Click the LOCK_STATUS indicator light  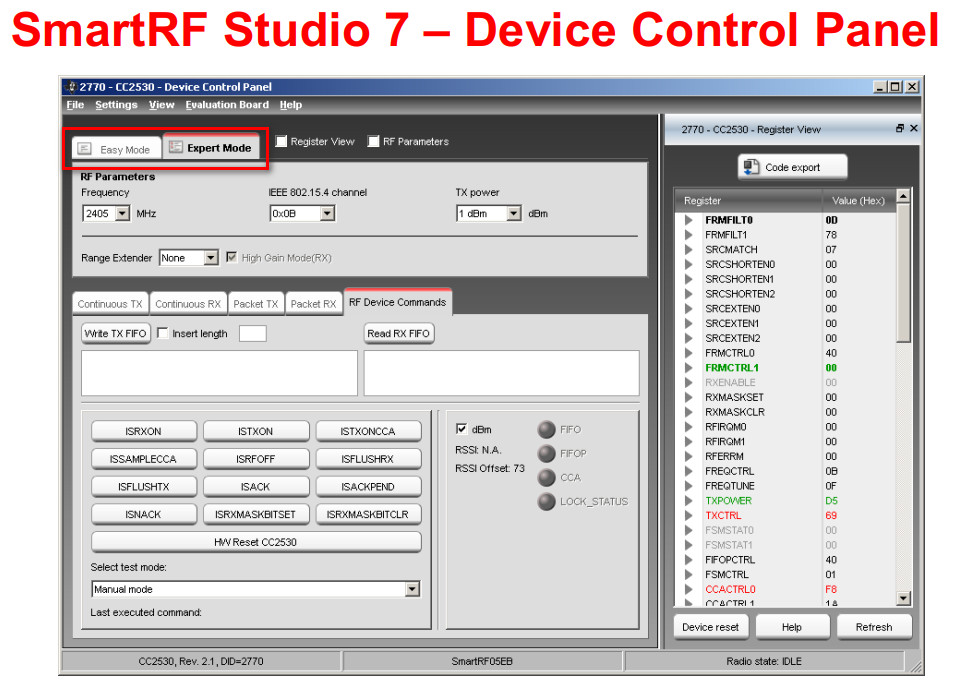(546, 501)
